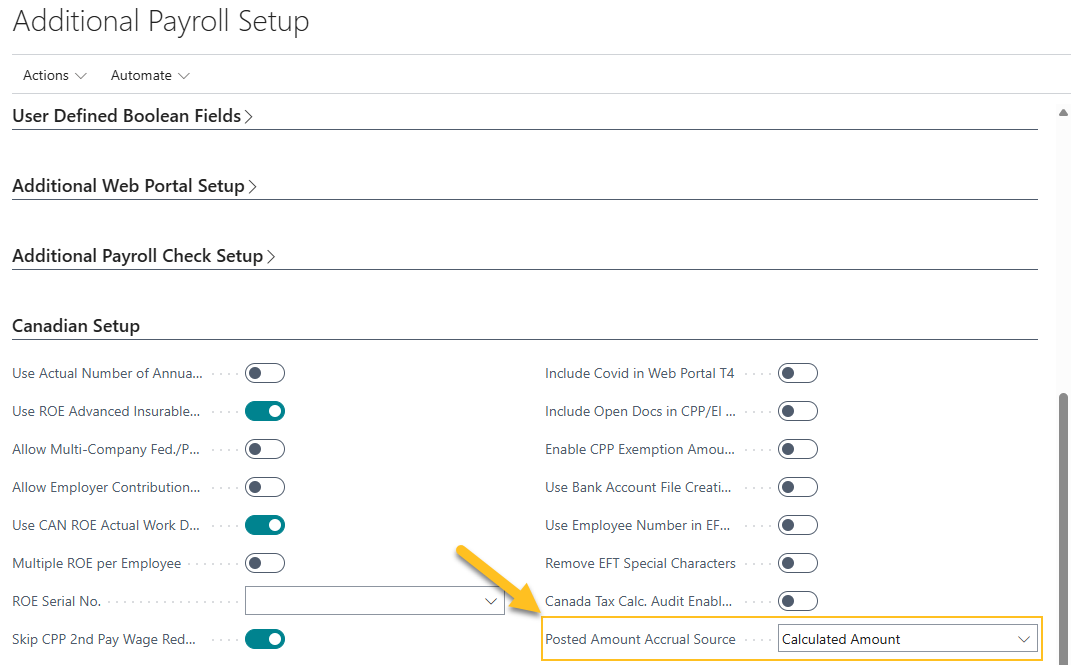Disable Use ROE Advanced Insurable toggle
The width and height of the screenshot is (1082, 665).
coord(264,410)
